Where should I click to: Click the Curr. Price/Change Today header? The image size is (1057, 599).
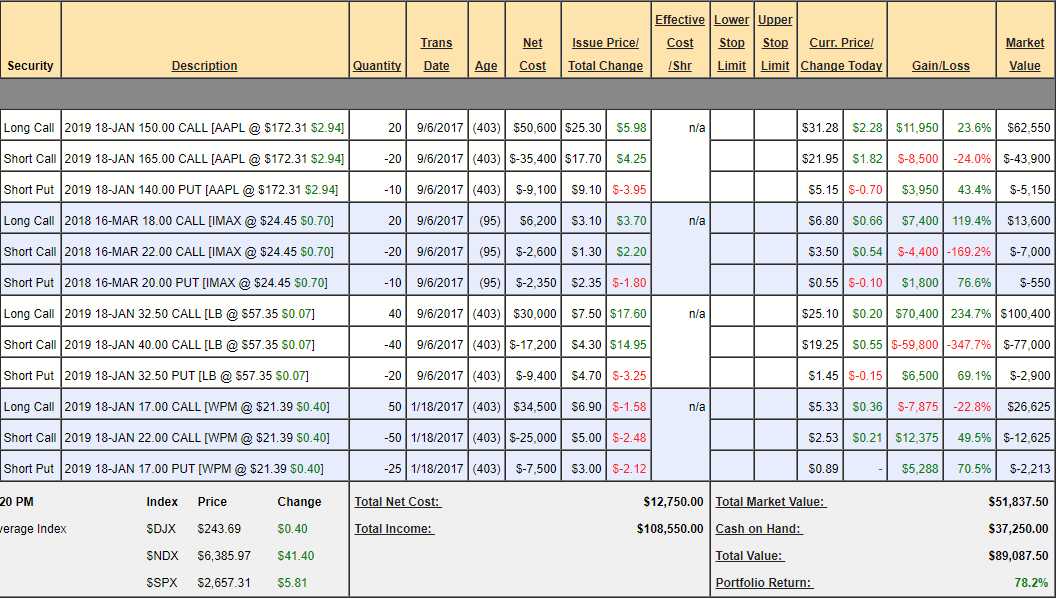tap(841, 54)
